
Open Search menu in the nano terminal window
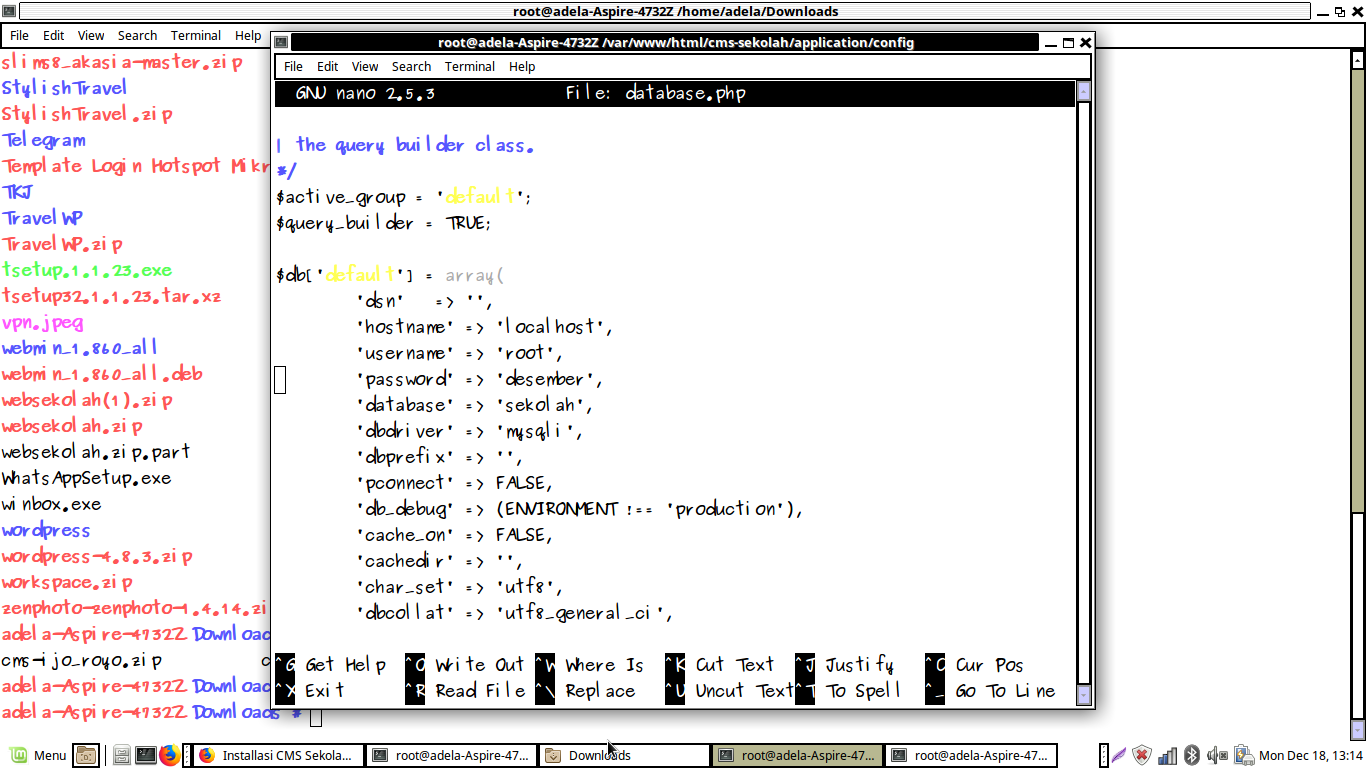click(x=411, y=66)
